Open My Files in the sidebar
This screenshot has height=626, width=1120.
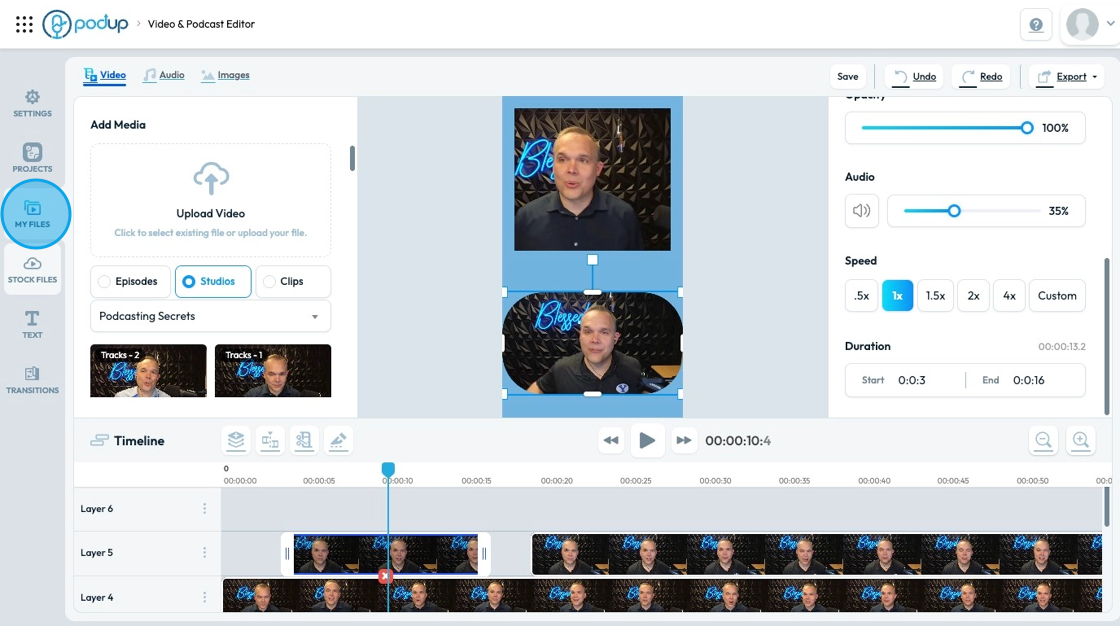33,214
